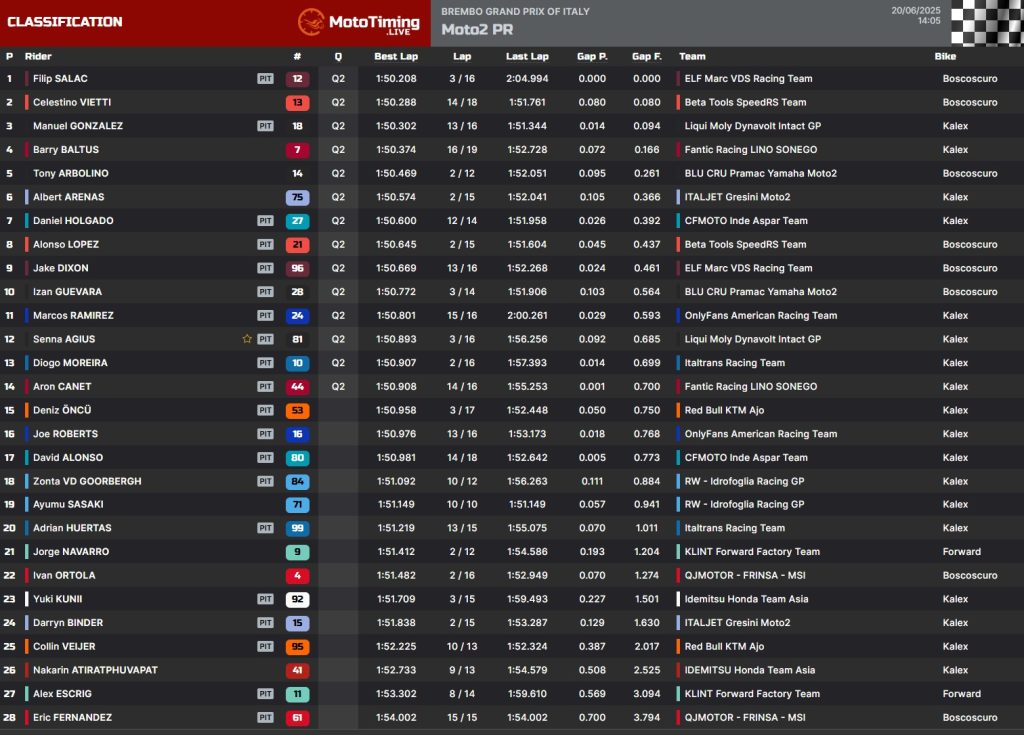The width and height of the screenshot is (1024, 735).
Task: Click the star icon beside Senna AGIUS
Action: [247, 339]
